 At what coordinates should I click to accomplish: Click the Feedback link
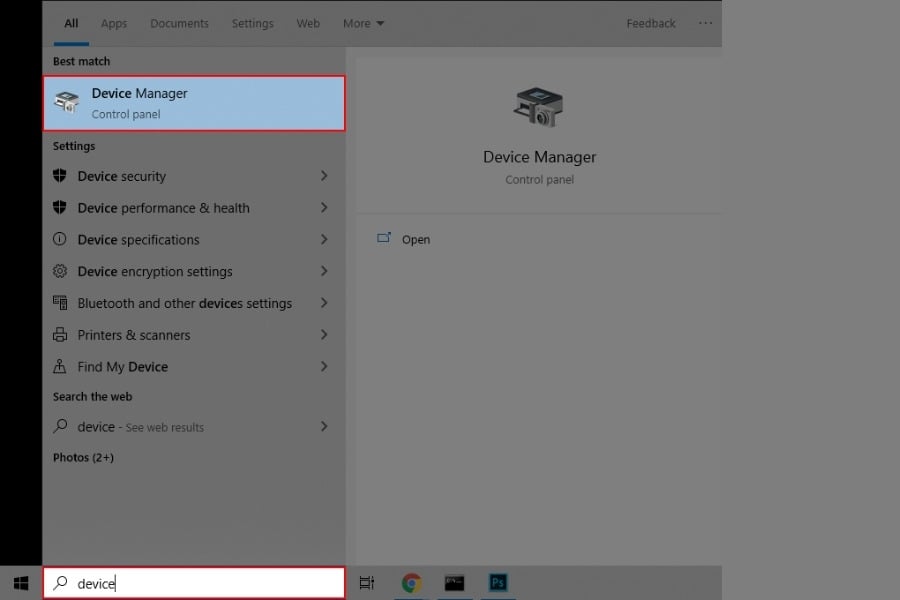coord(651,23)
